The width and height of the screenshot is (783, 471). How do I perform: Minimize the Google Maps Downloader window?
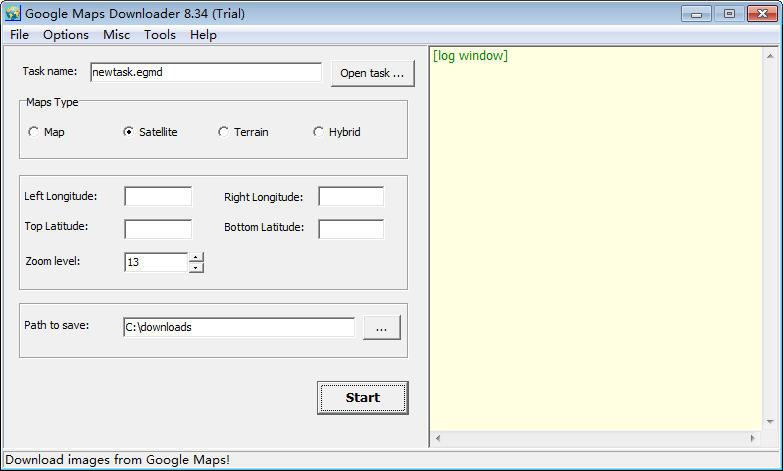tap(696, 14)
